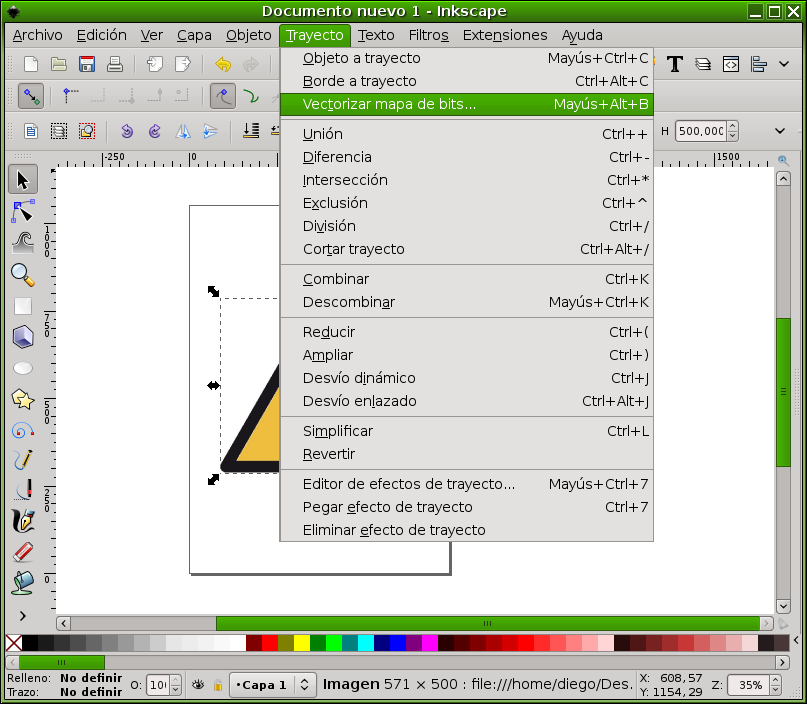Select the Selector arrow tool

click(x=22, y=180)
